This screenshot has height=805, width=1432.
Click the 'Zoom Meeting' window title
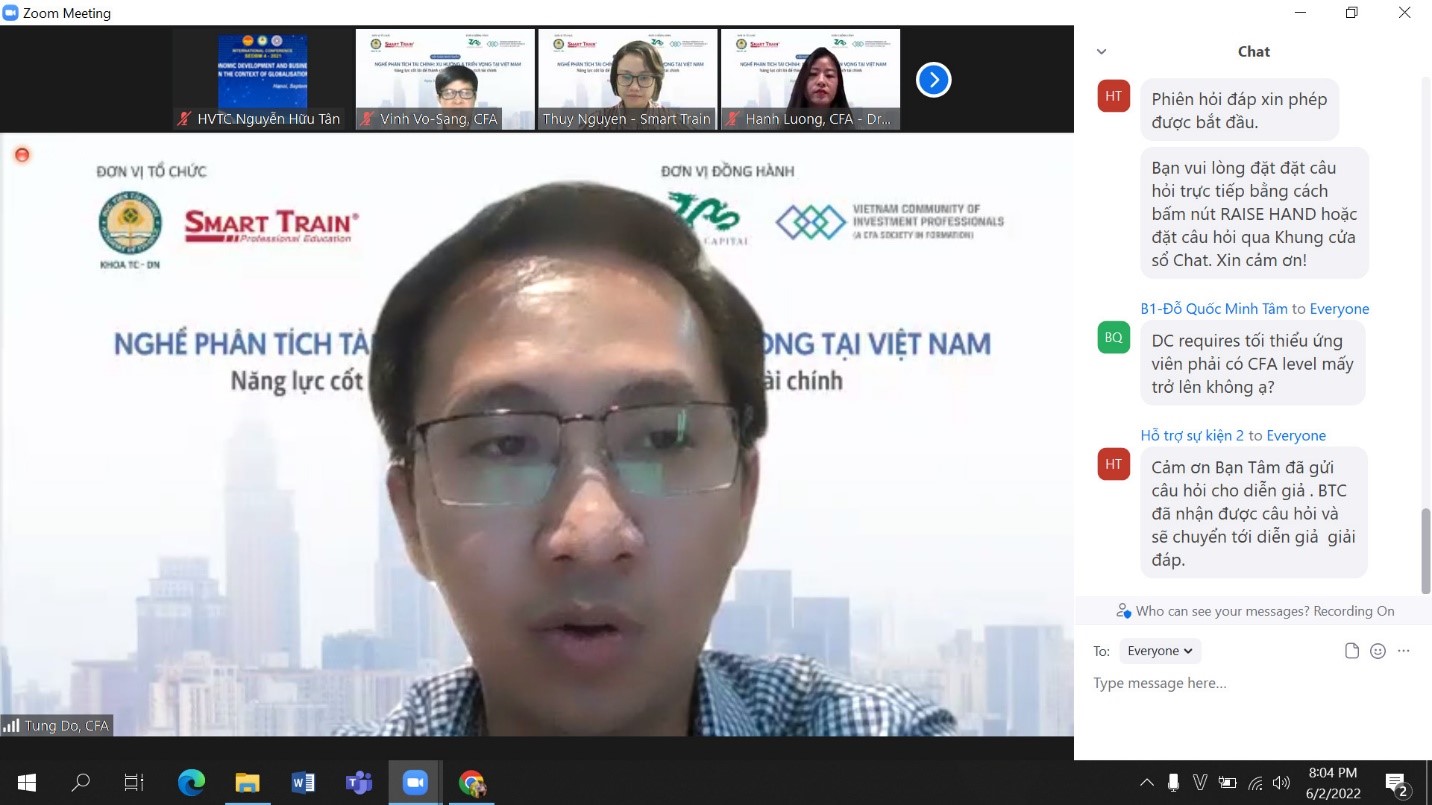coord(67,14)
